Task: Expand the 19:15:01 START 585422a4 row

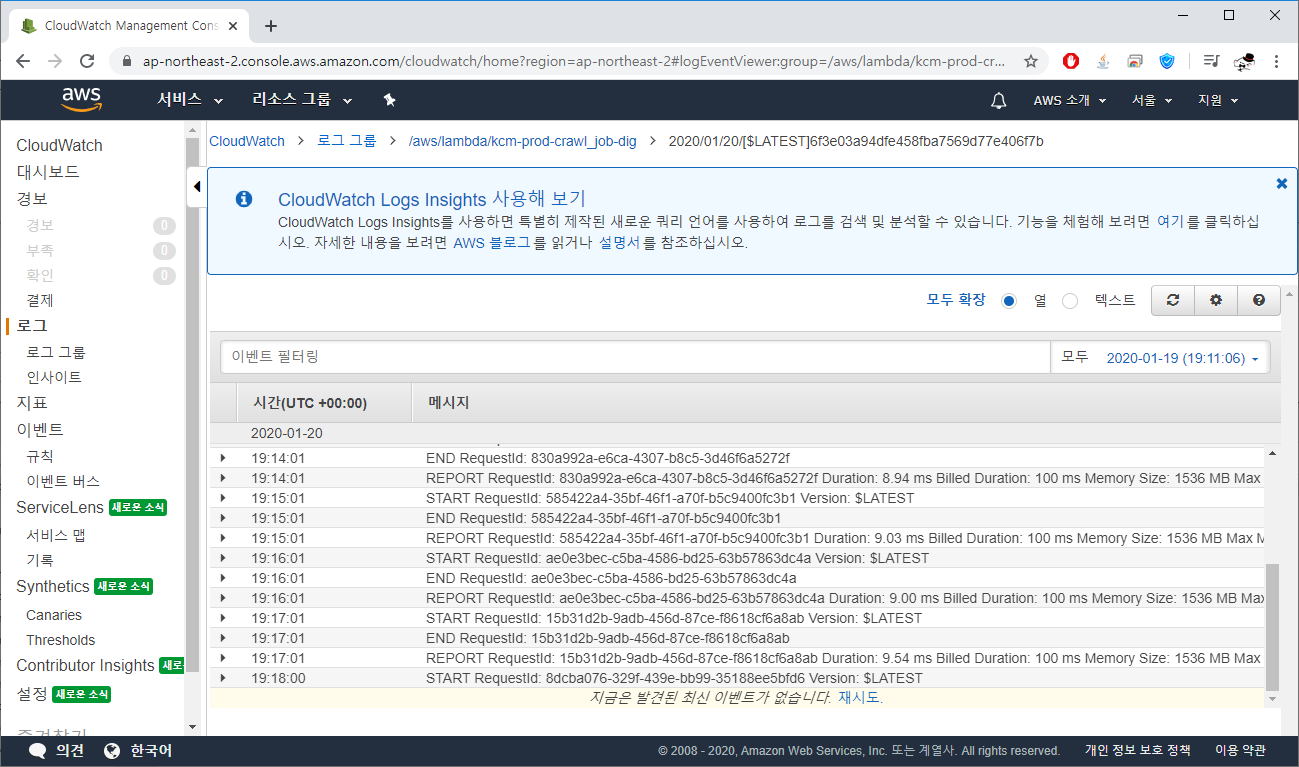Action: point(223,498)
